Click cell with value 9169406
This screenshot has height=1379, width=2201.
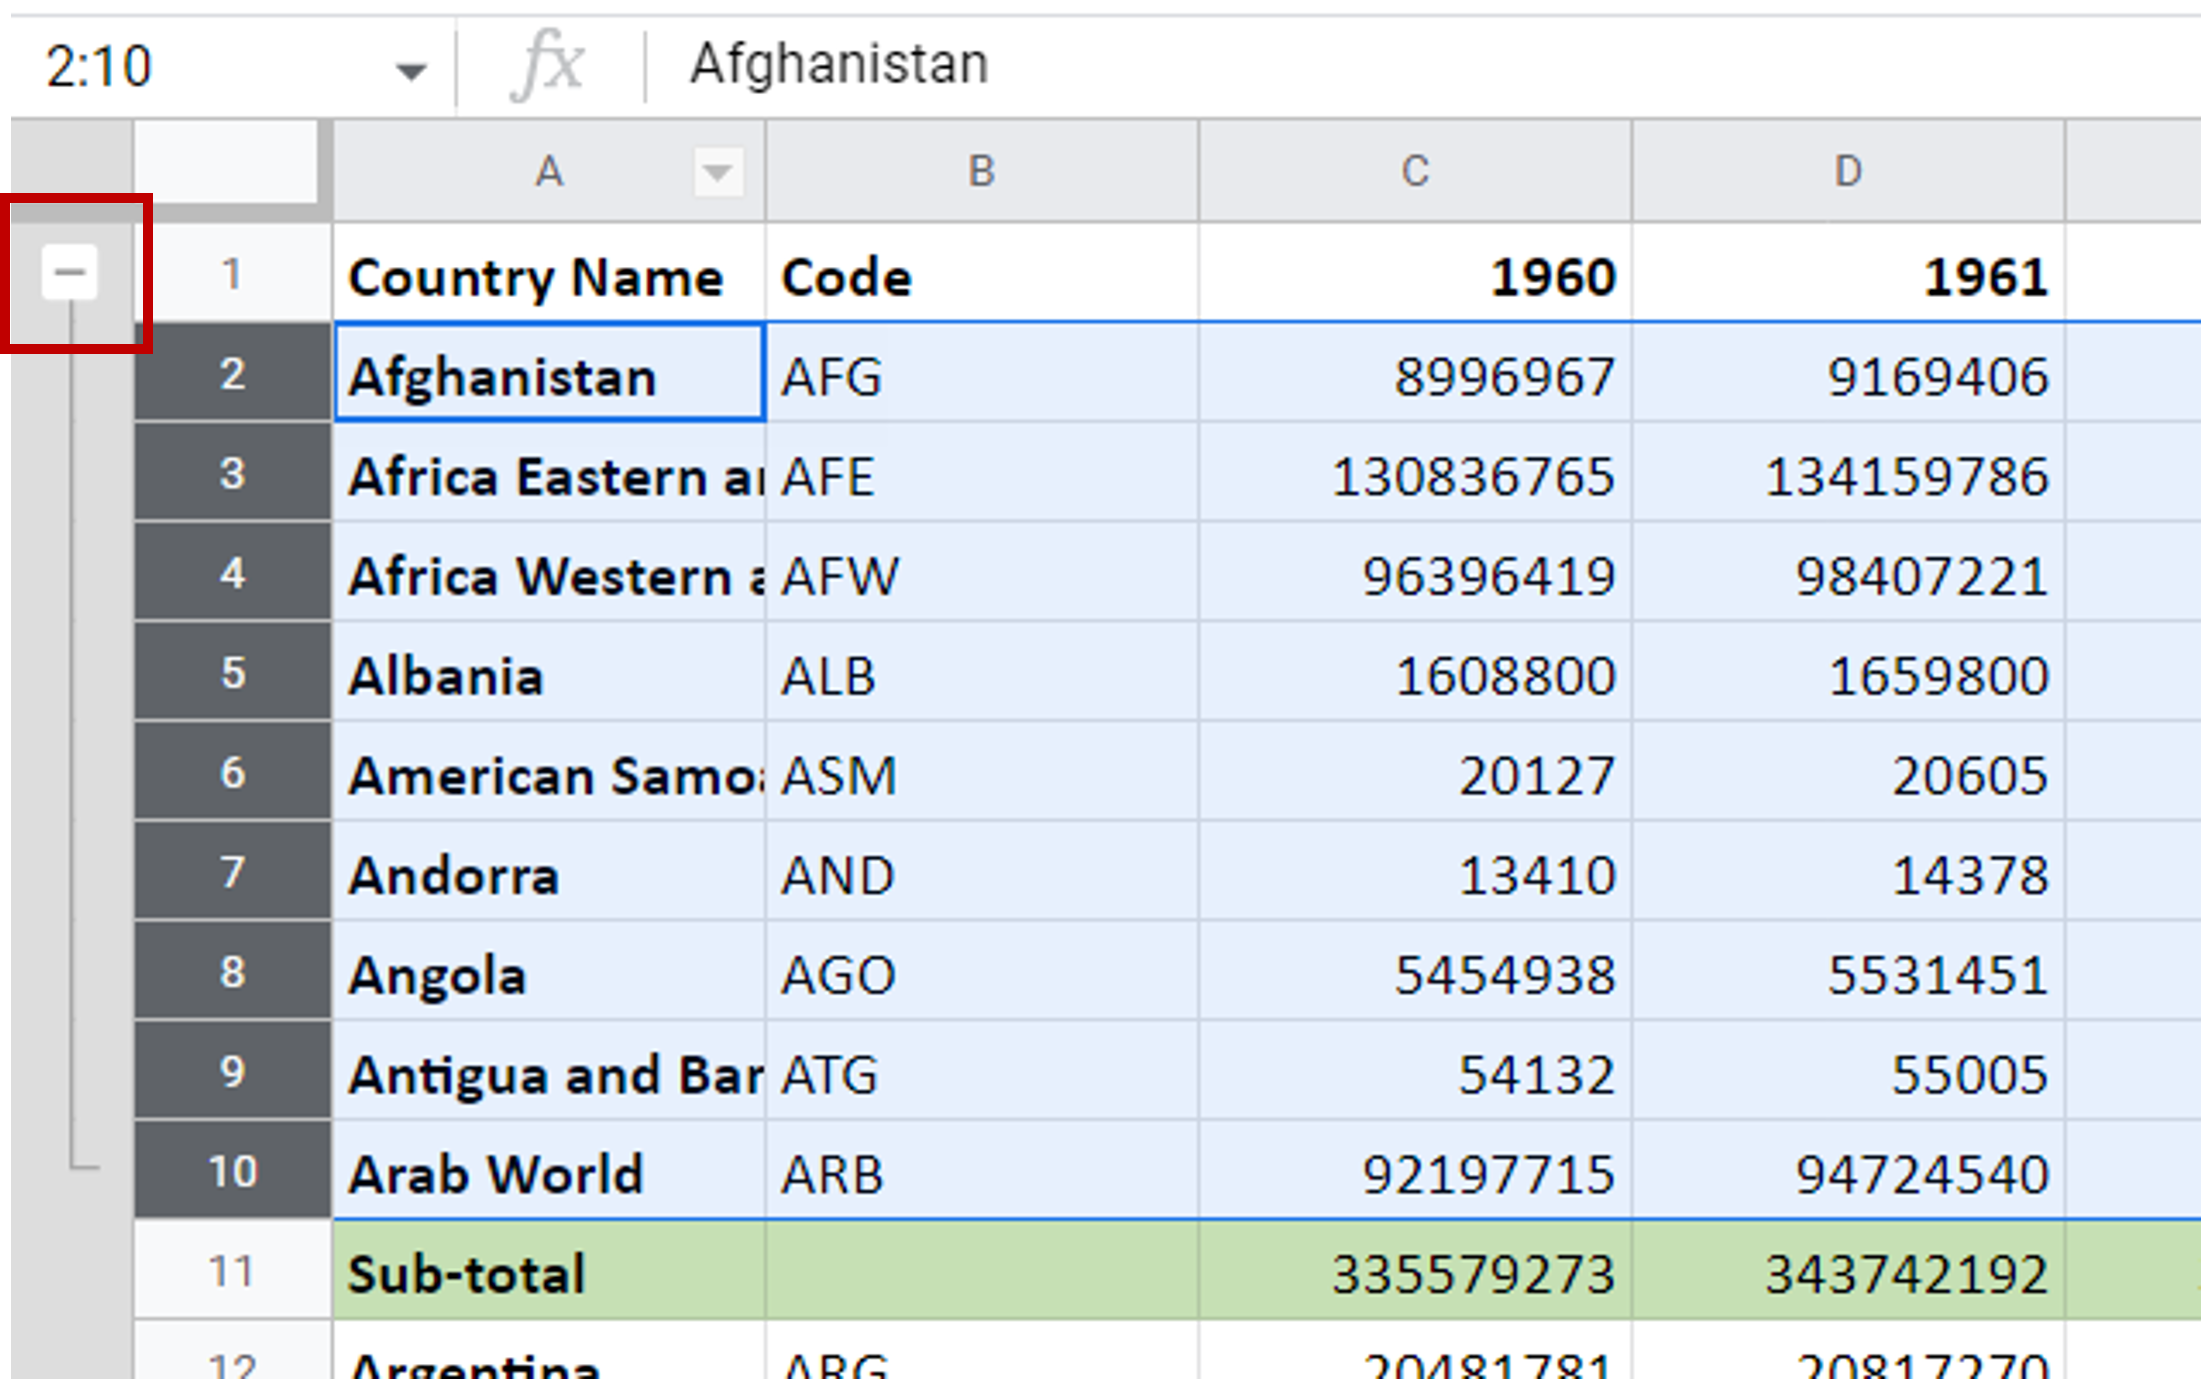(1848, 373)
